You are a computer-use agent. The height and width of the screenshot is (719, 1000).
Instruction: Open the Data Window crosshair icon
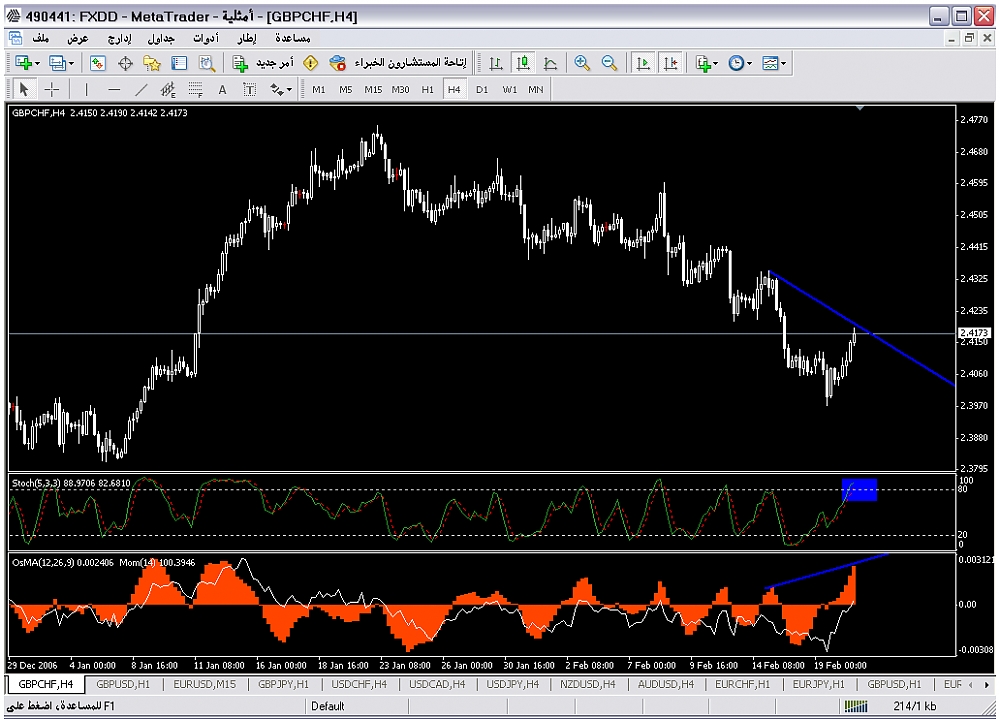126,63
